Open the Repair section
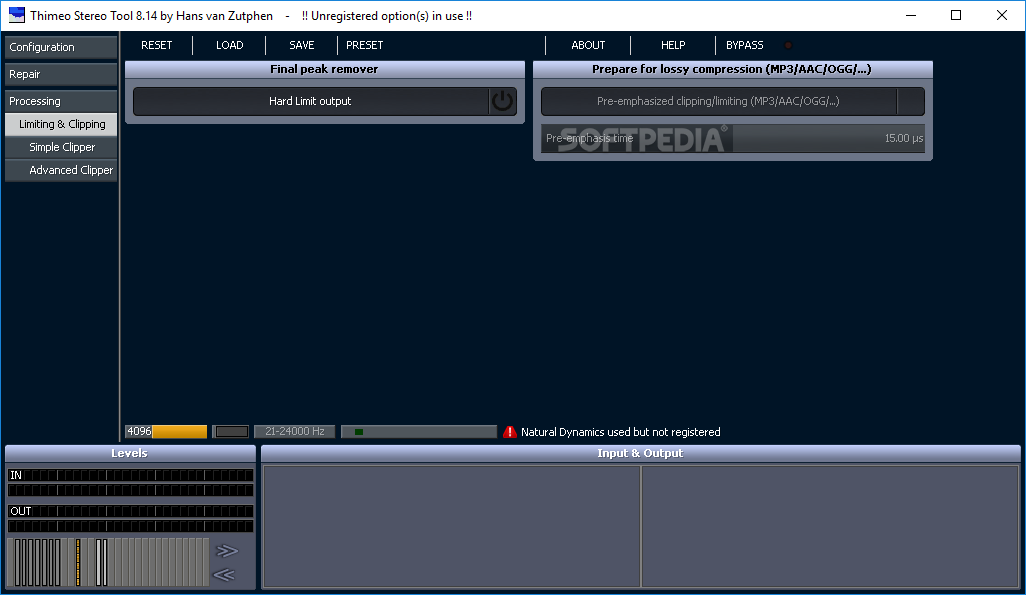 [x=61, y=75]
